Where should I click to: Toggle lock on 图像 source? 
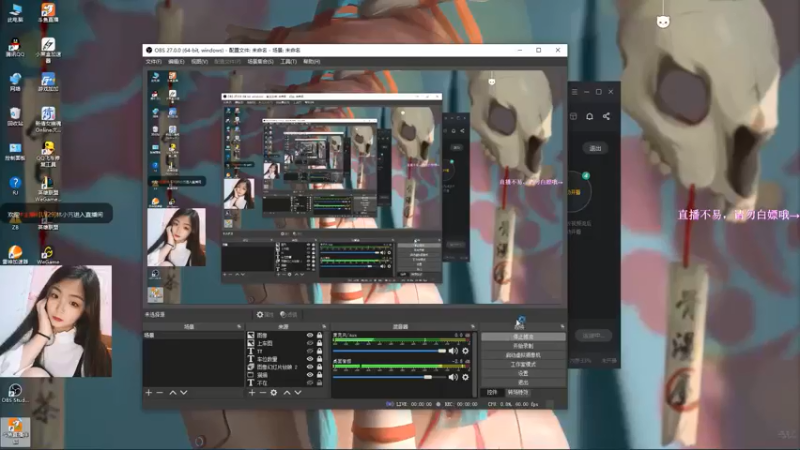point(319,336)
